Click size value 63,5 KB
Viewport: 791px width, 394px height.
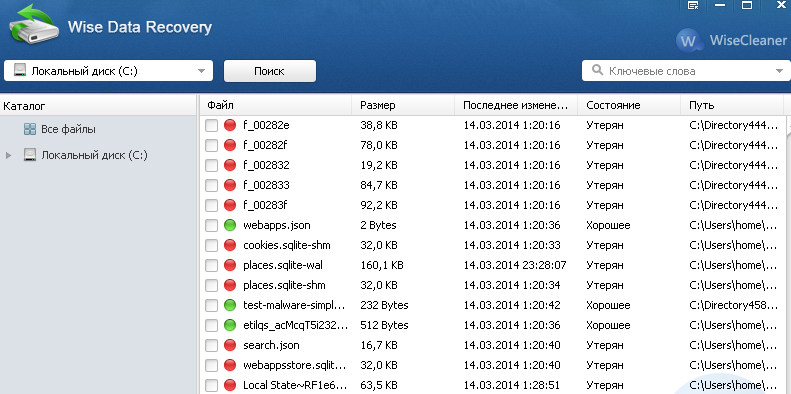(379, 385)
